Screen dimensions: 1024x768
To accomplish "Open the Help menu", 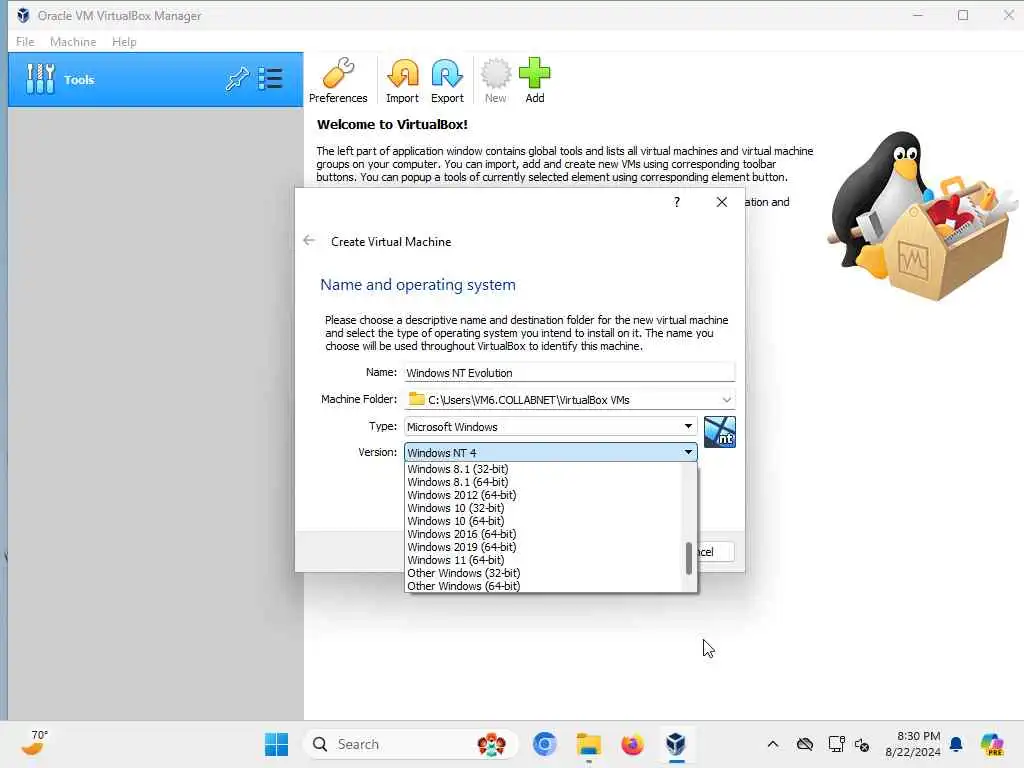I will [x=124, y=42].
